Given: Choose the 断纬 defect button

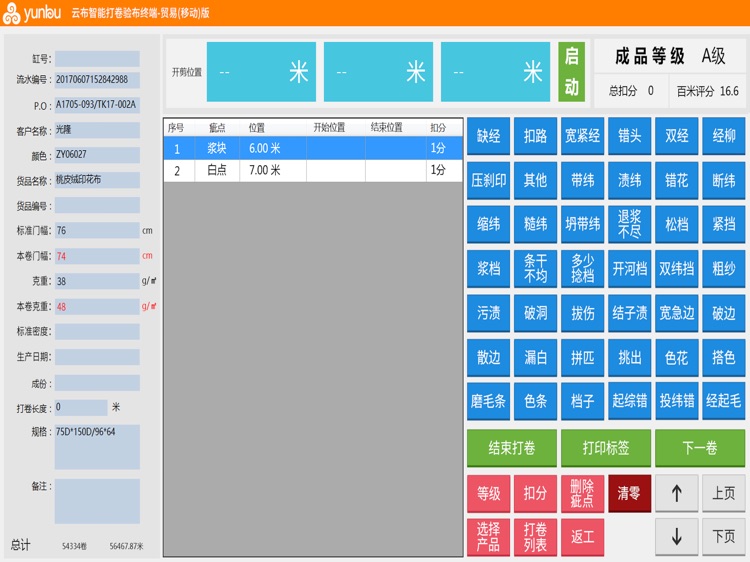Looking at the screenshot, I should (724, 180).
